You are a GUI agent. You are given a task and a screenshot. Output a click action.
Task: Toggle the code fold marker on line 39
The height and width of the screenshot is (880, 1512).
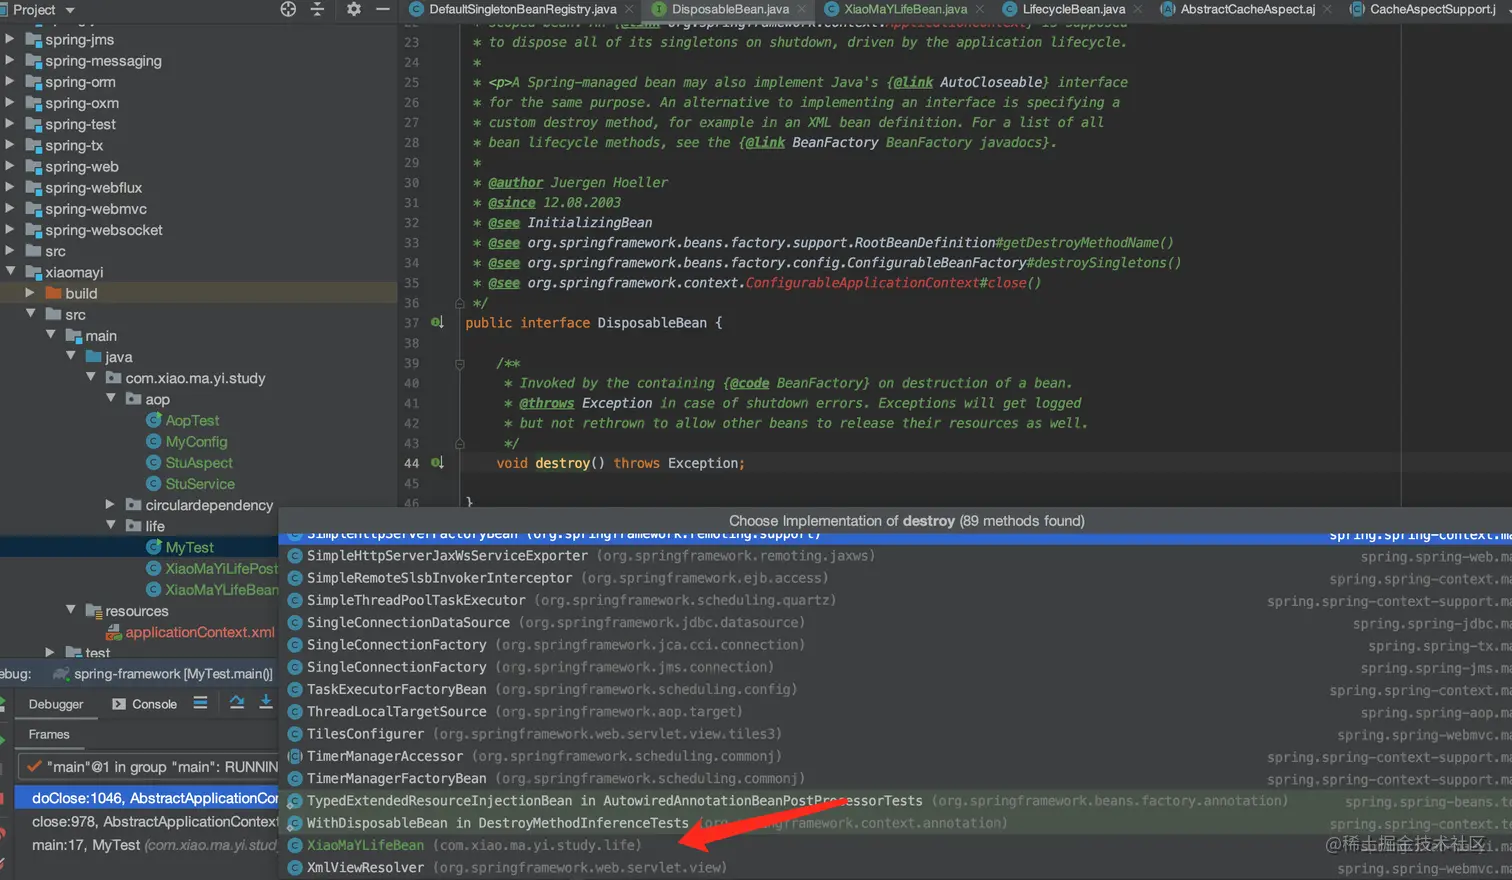pos(460,363)
